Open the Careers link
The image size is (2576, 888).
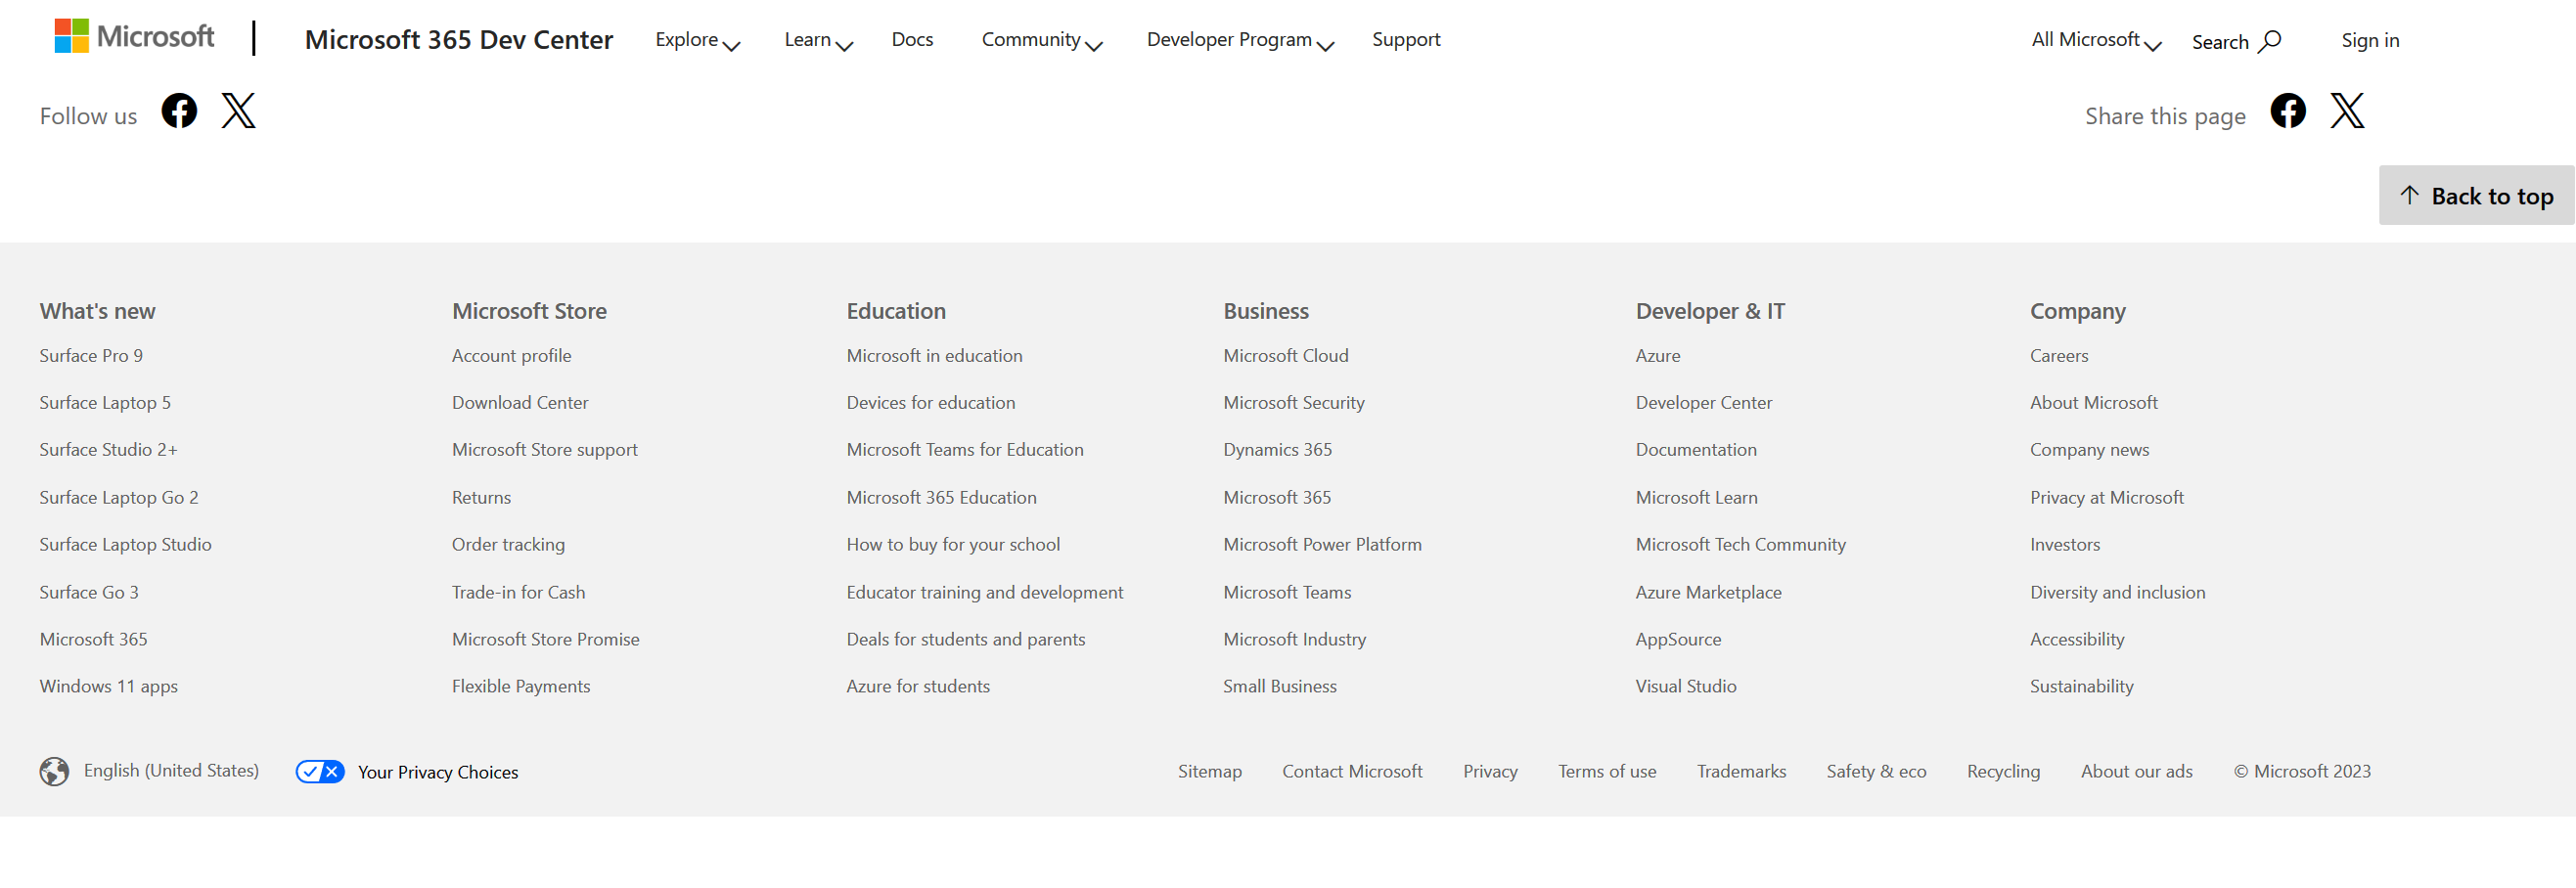(x=2058, y=355)
